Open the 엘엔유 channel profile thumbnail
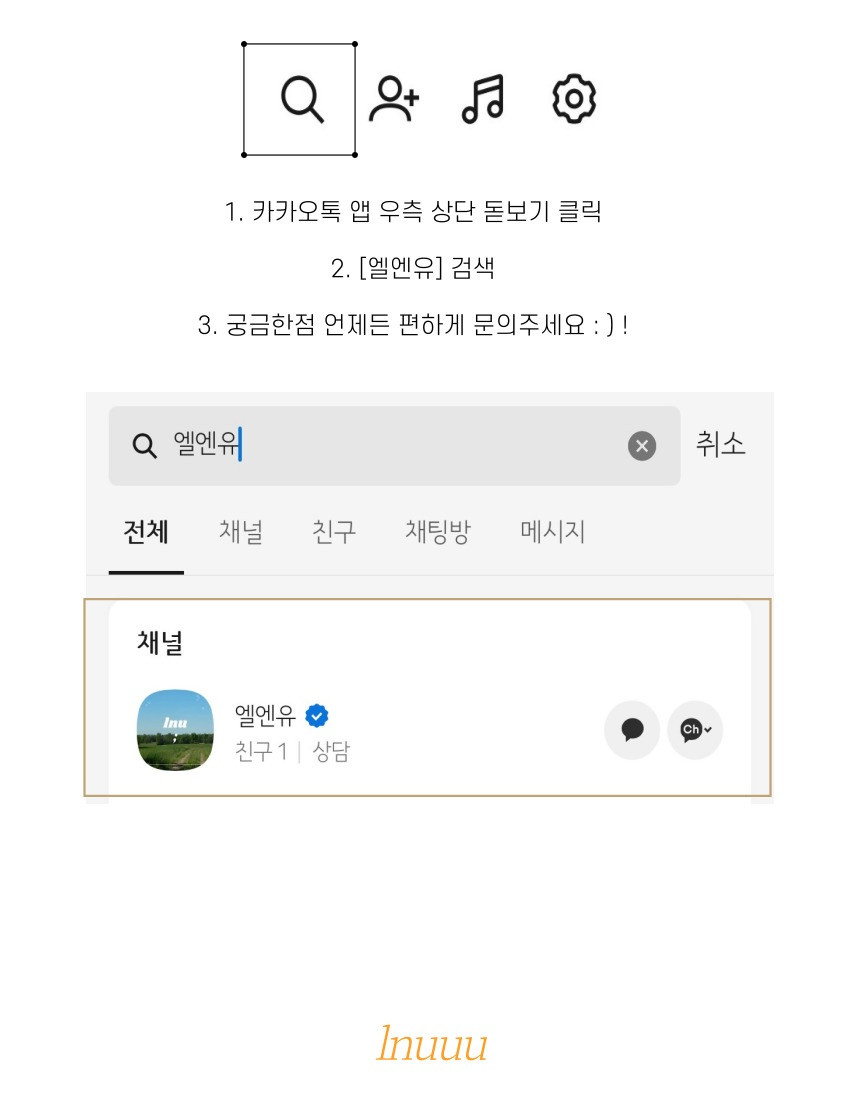The image size is (860, 1100). coord(175,730)
